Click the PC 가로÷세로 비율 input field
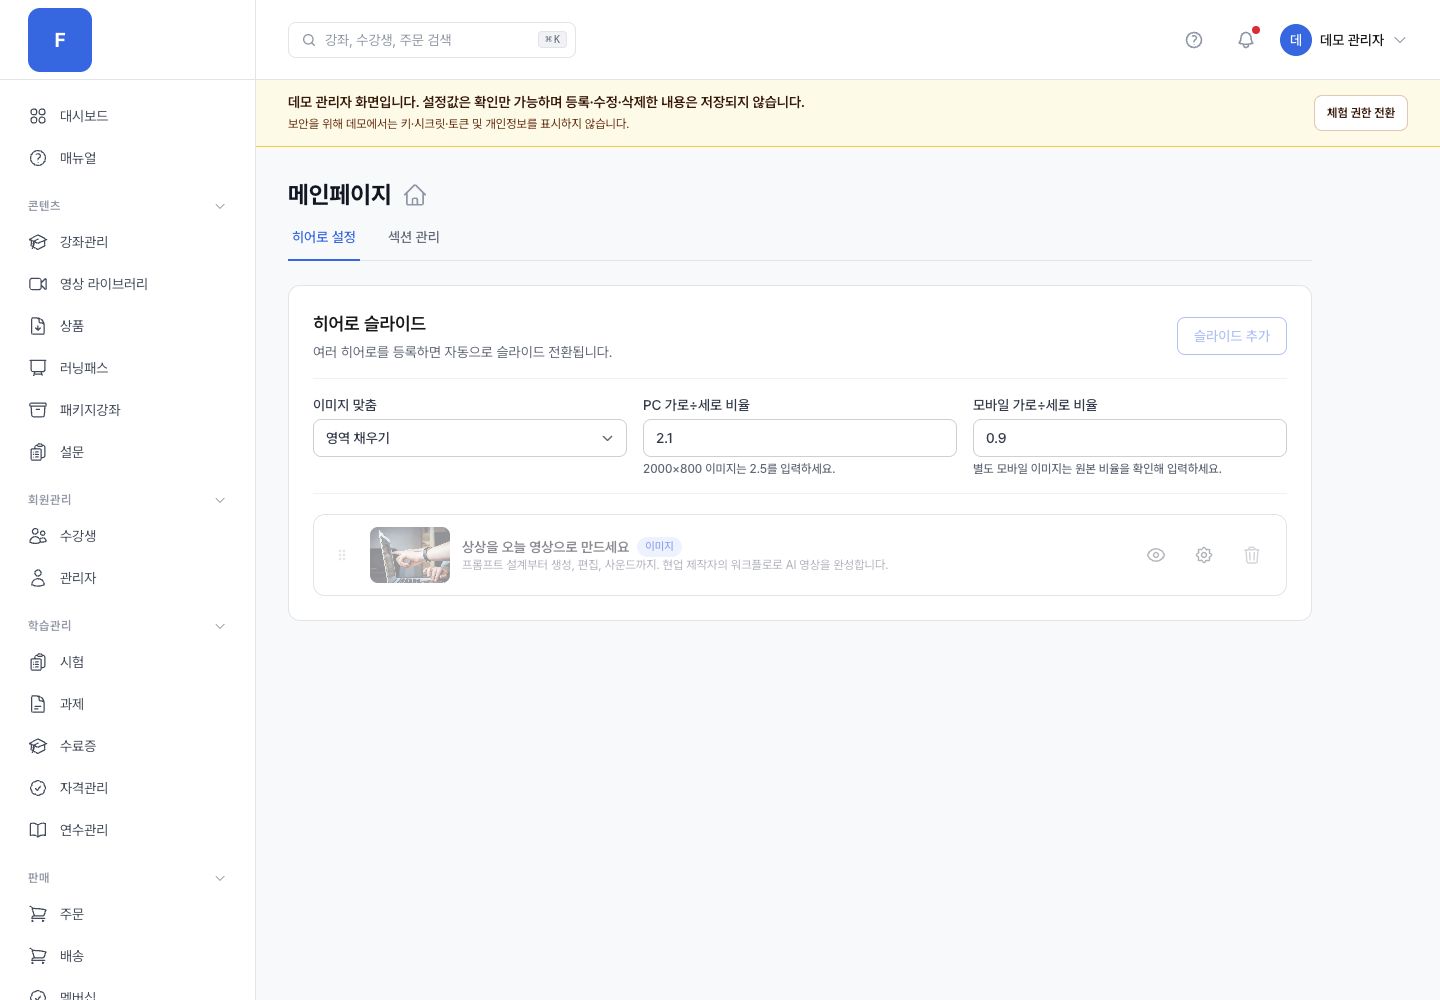This screenshot has height=1000, width=1440. click(x=800, y=438)
